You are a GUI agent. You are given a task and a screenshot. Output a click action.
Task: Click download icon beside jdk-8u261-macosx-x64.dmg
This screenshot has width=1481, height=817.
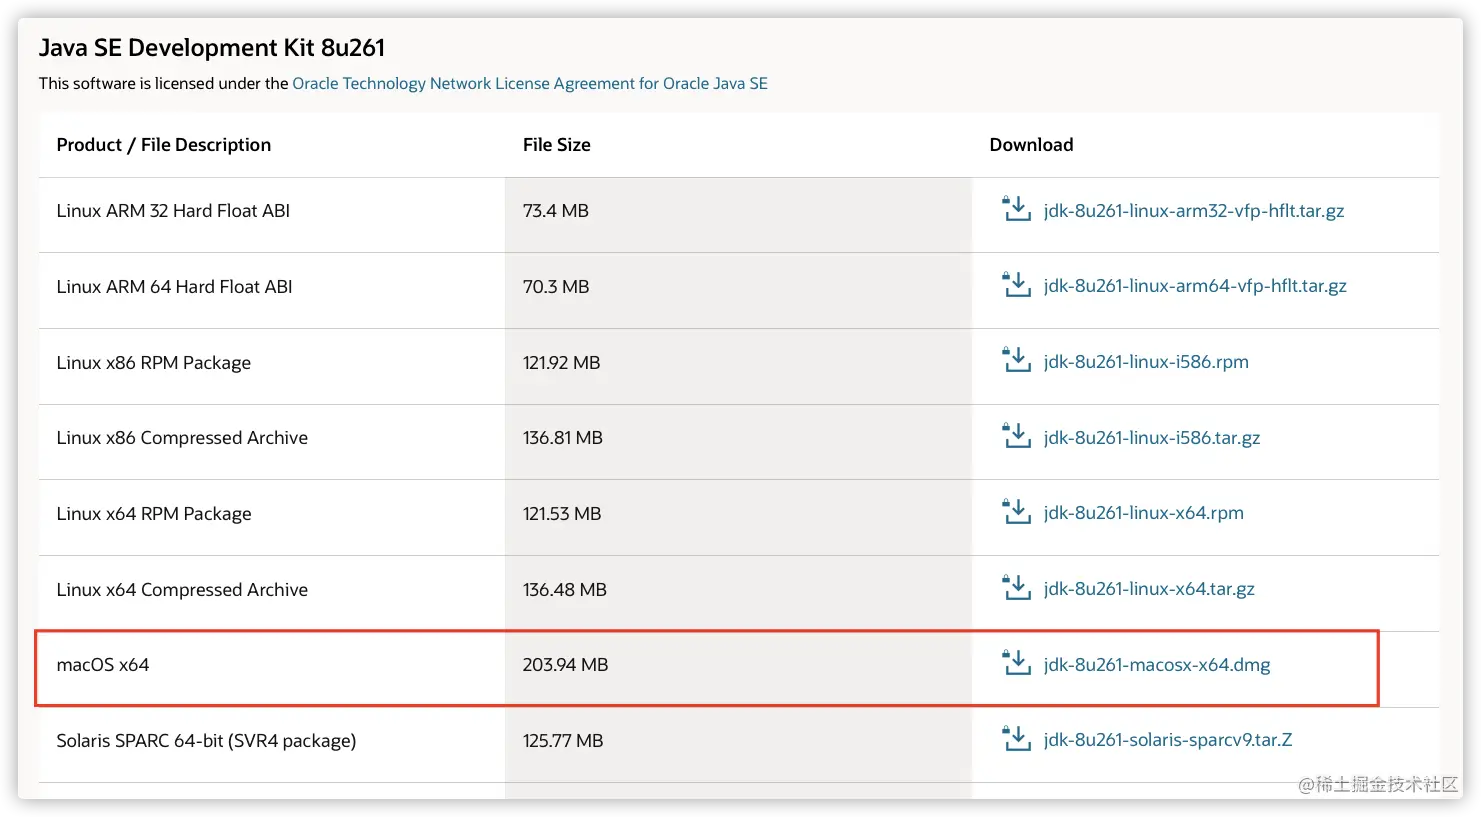[1016, 663]
